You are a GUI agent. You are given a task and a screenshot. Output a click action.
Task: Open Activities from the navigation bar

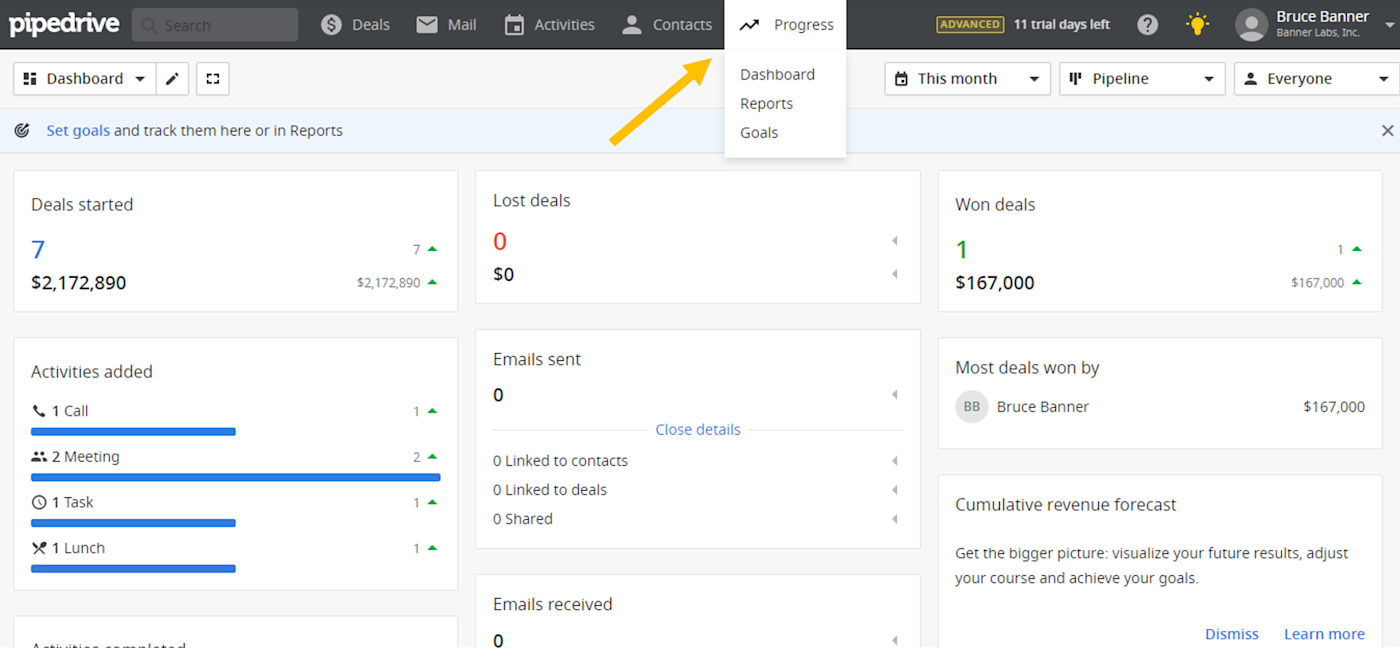point(549,25)
